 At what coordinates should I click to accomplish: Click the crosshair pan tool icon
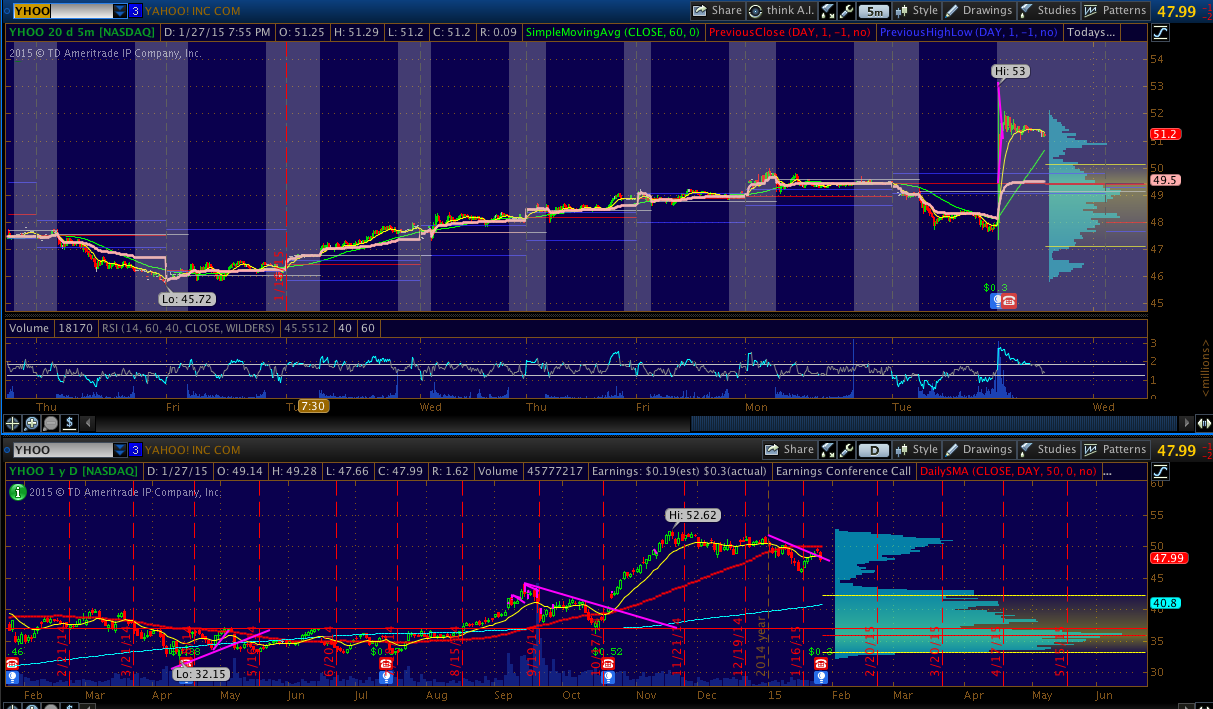(13, 423)
